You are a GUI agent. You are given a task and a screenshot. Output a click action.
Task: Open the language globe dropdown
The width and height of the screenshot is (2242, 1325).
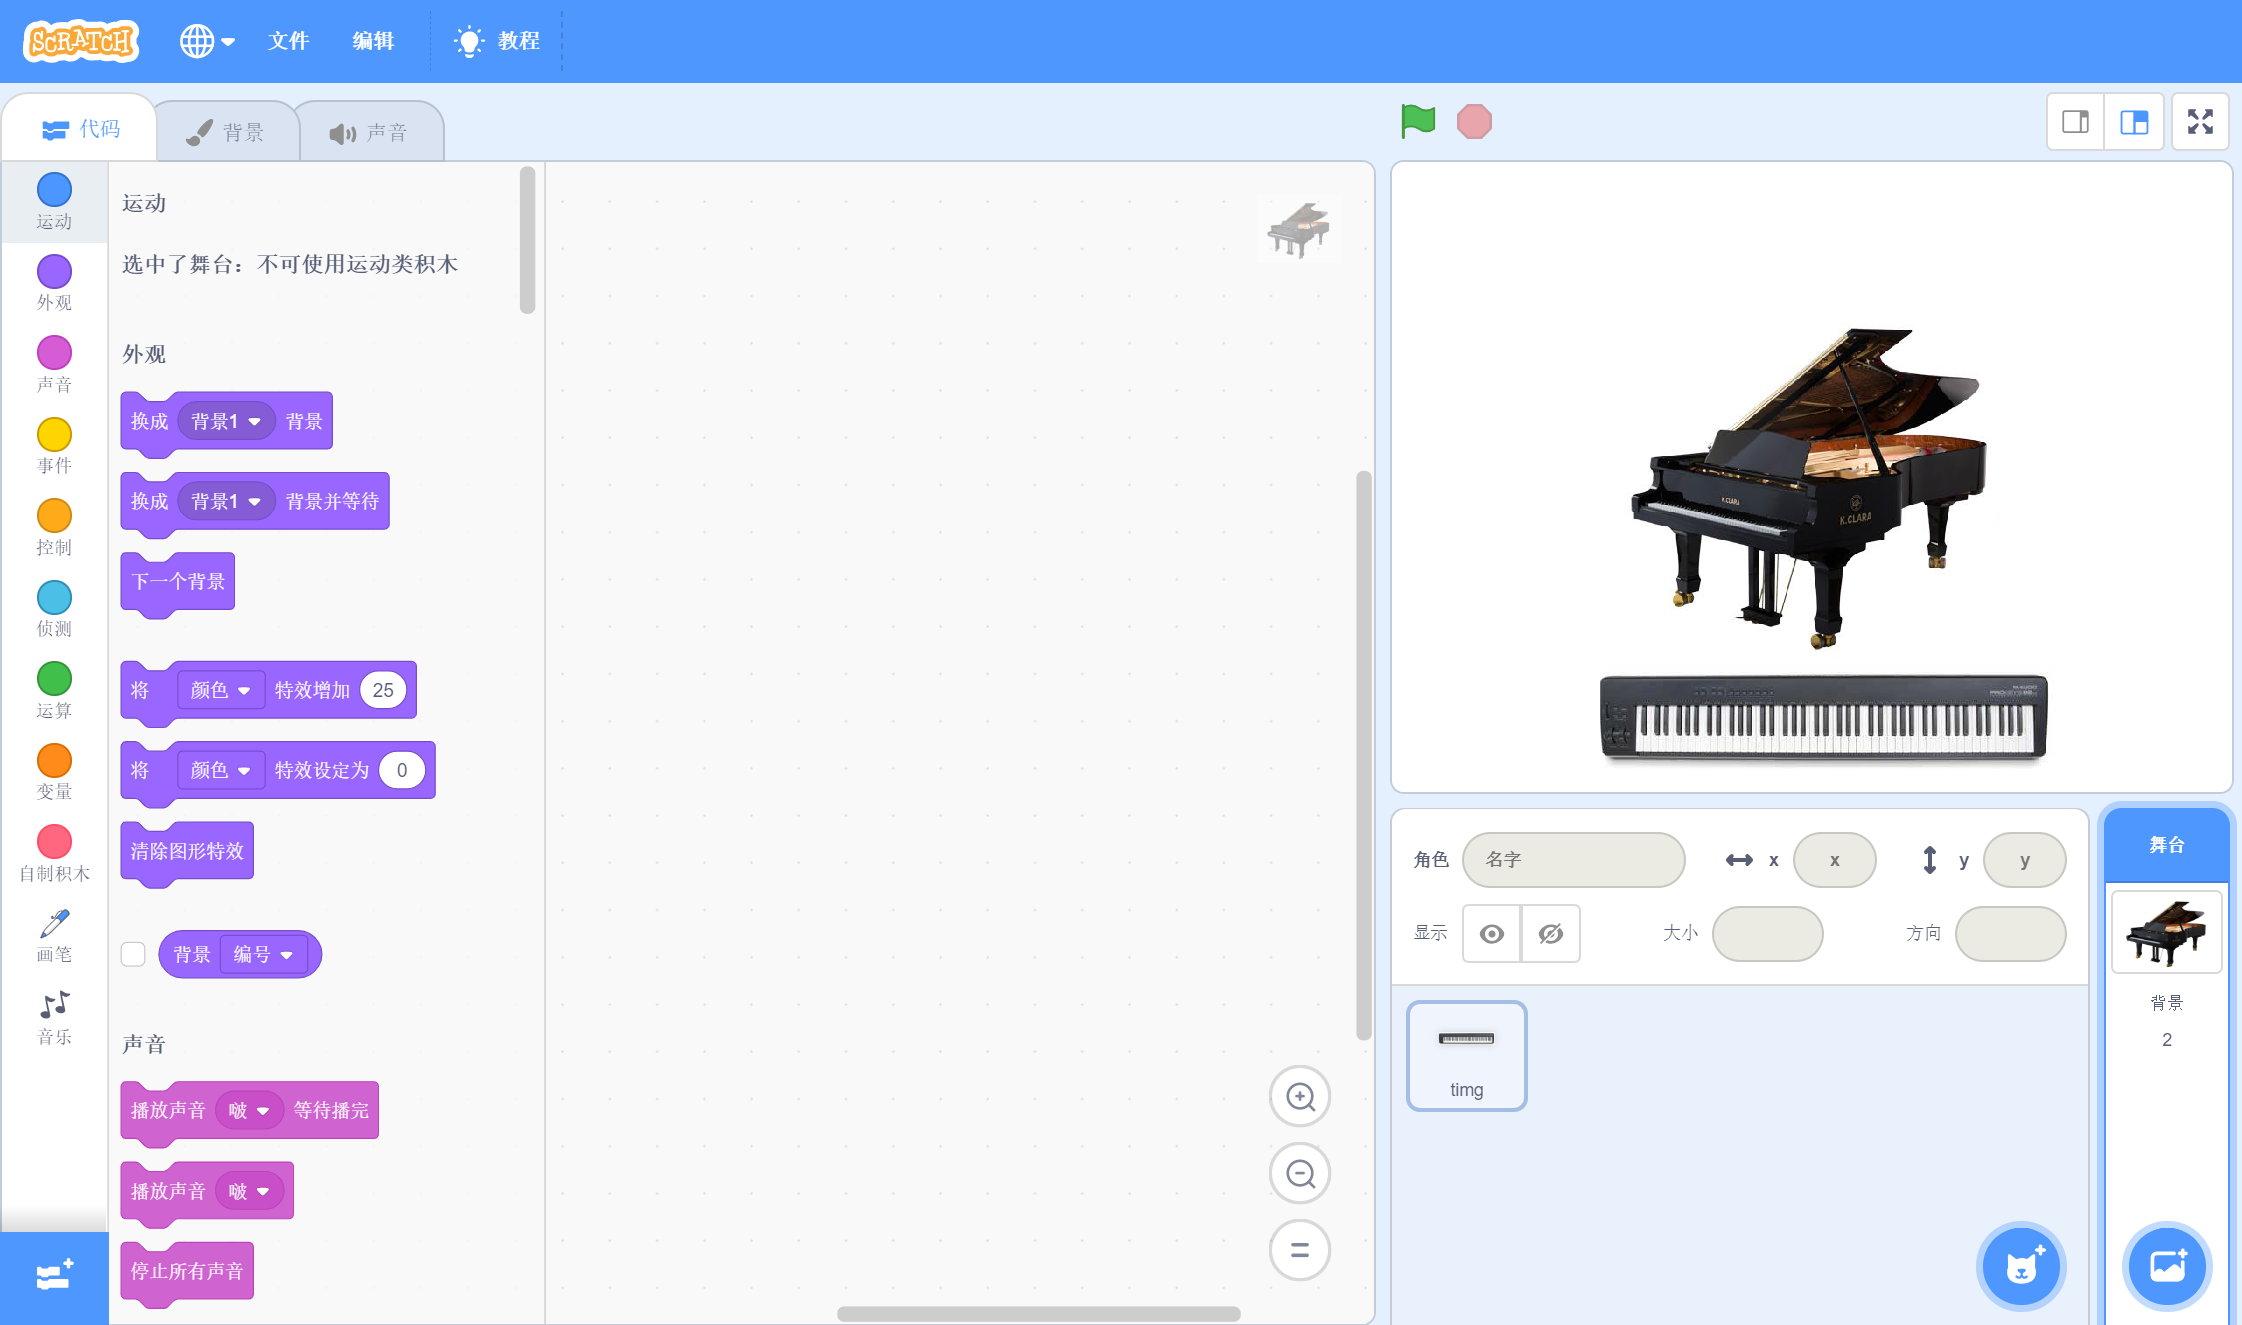click(207, 41)
